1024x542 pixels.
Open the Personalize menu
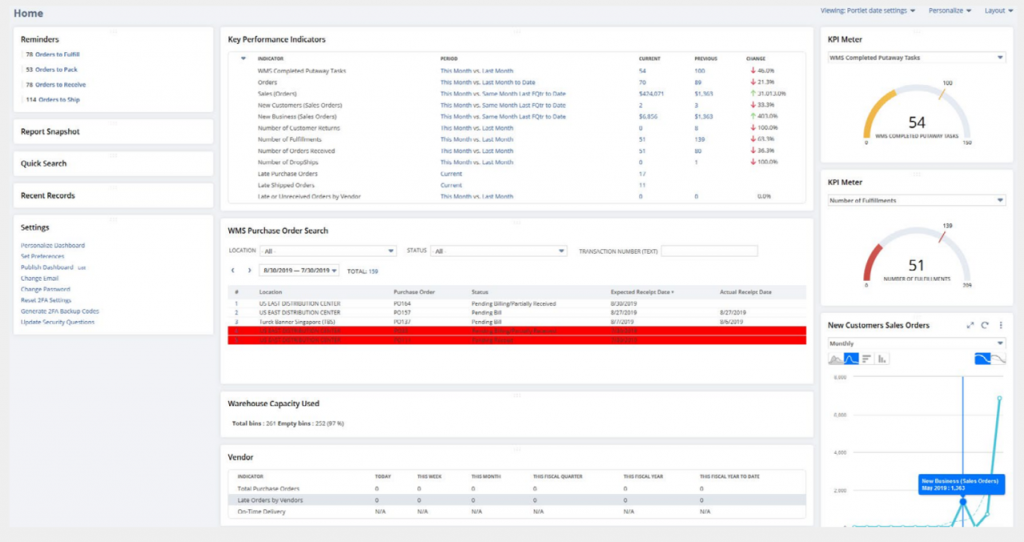click(950, 10)
